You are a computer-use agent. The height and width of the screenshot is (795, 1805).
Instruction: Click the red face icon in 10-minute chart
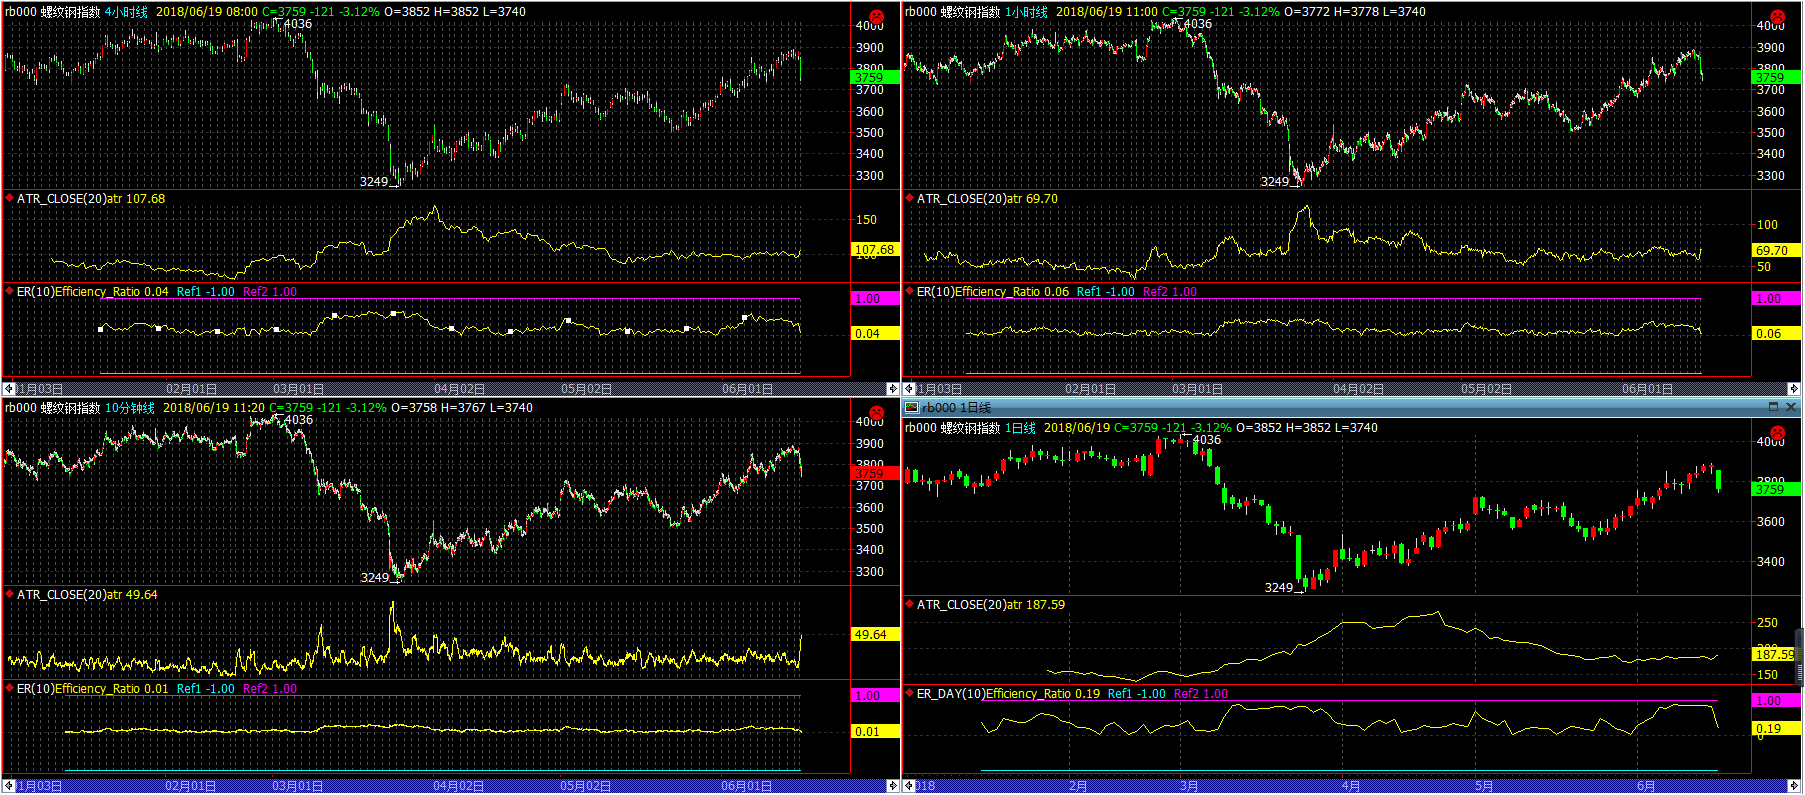tap(877, 413)
